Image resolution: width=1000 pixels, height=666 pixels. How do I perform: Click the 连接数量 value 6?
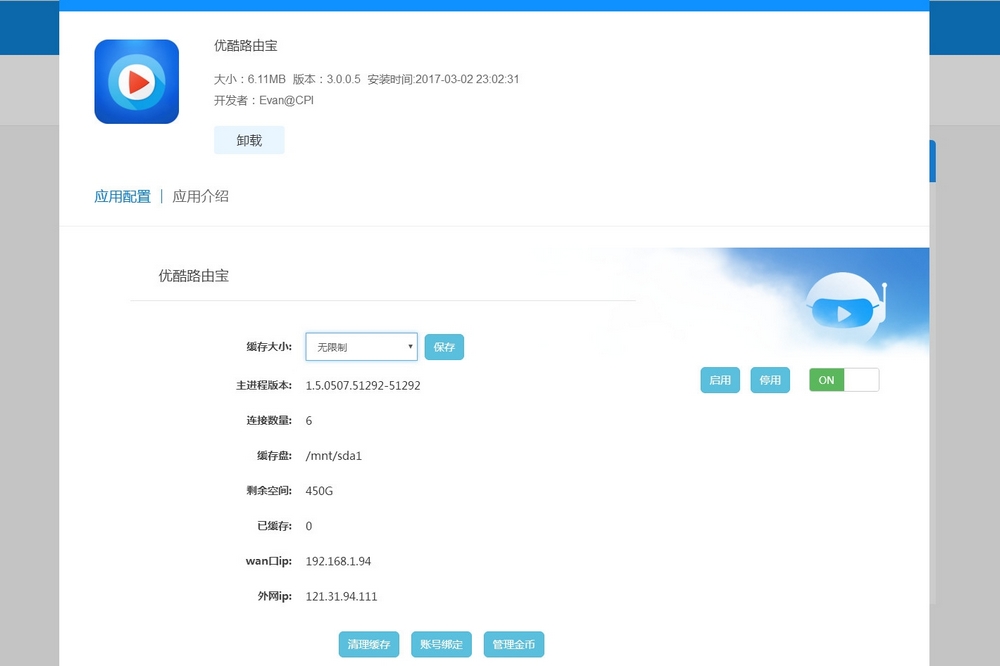309,420
